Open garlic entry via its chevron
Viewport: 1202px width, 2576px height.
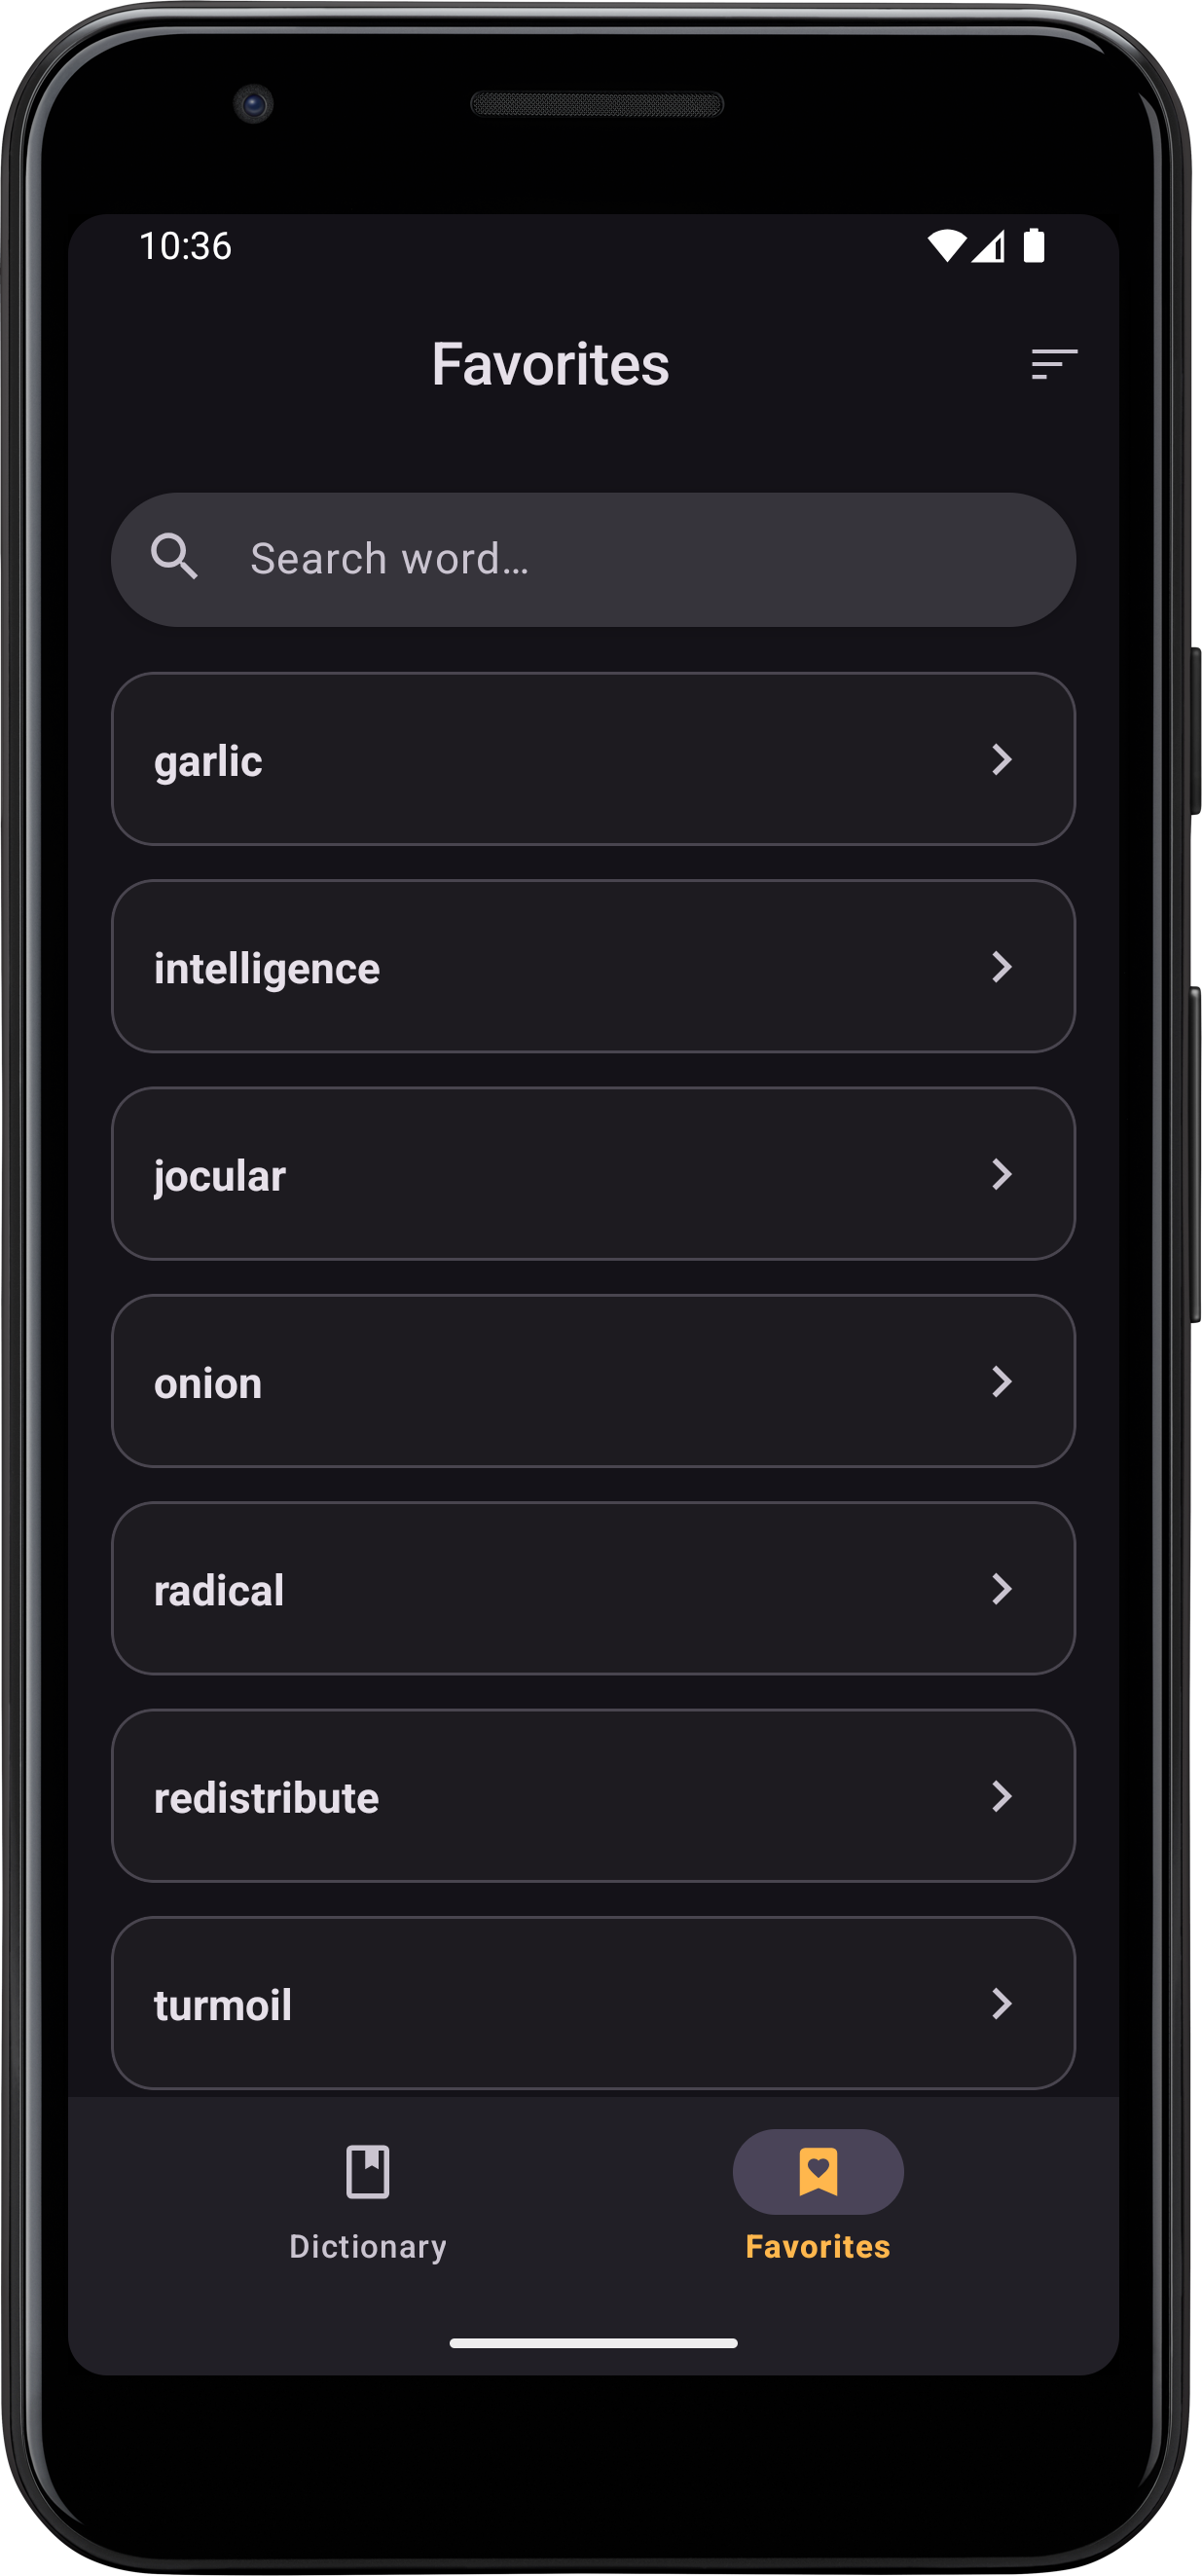[x=1001, y=759]
